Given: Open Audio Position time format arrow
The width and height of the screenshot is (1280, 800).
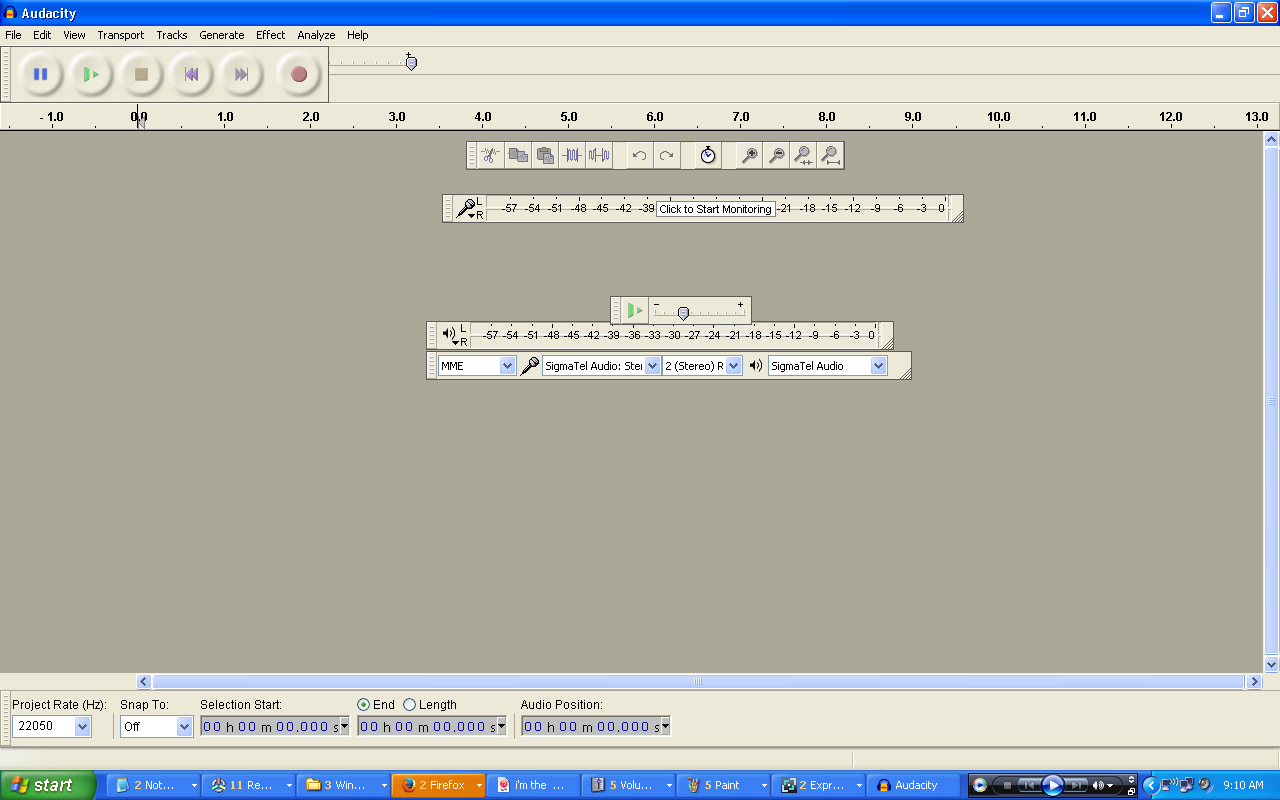Looking at the screenshot, I should [666, 727].
